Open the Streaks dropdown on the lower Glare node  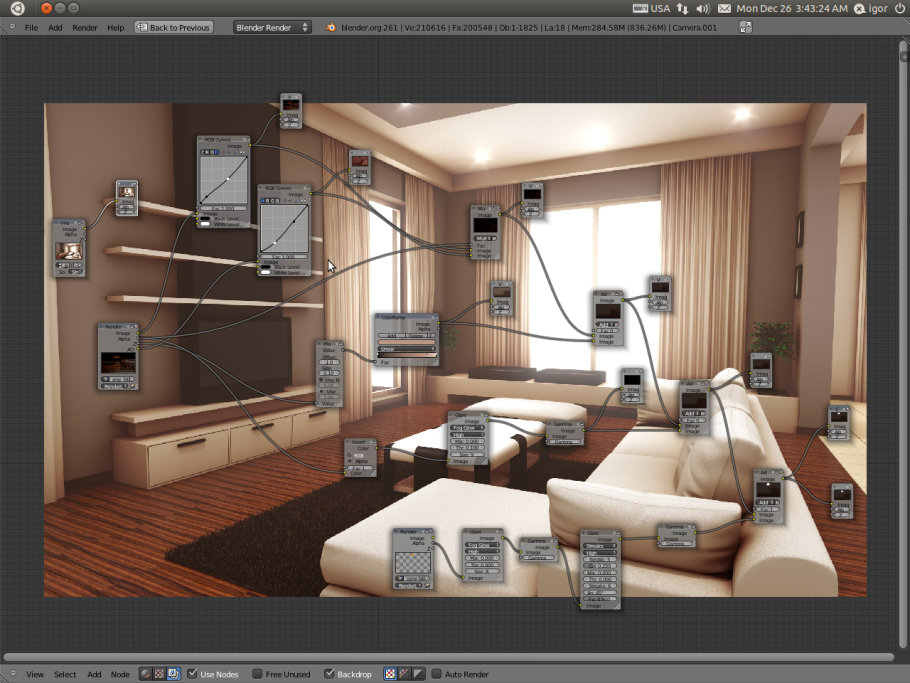pyautogui.click(x=600, y=545)
